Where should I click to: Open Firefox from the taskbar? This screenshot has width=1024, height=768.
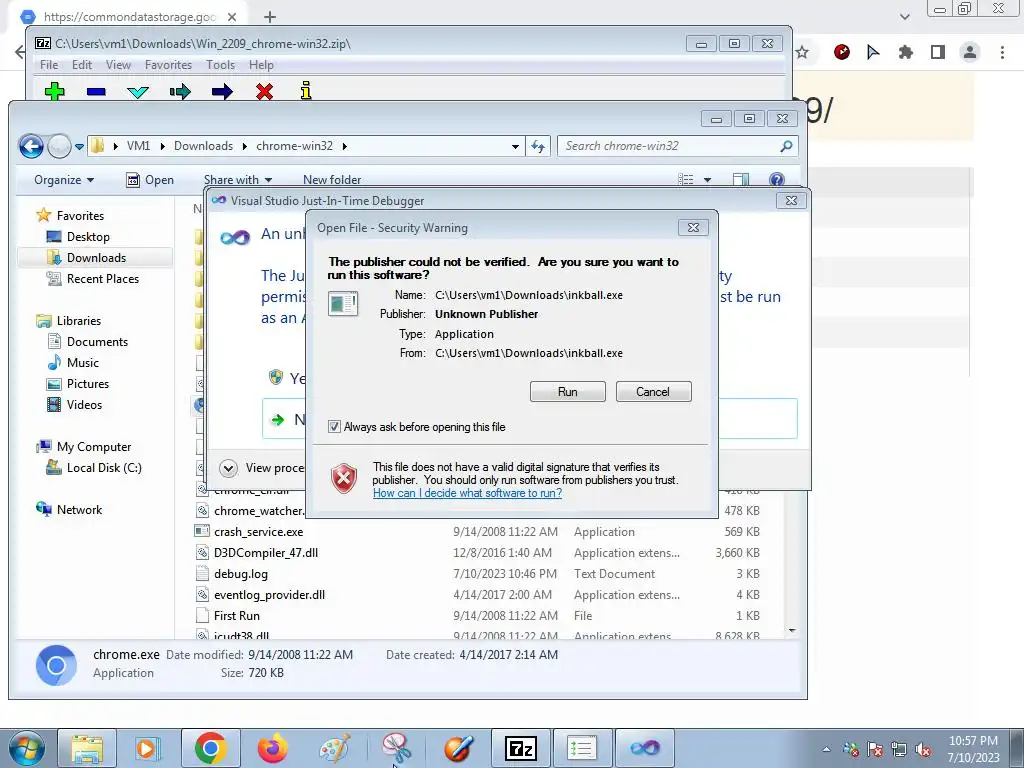point(272,748)
